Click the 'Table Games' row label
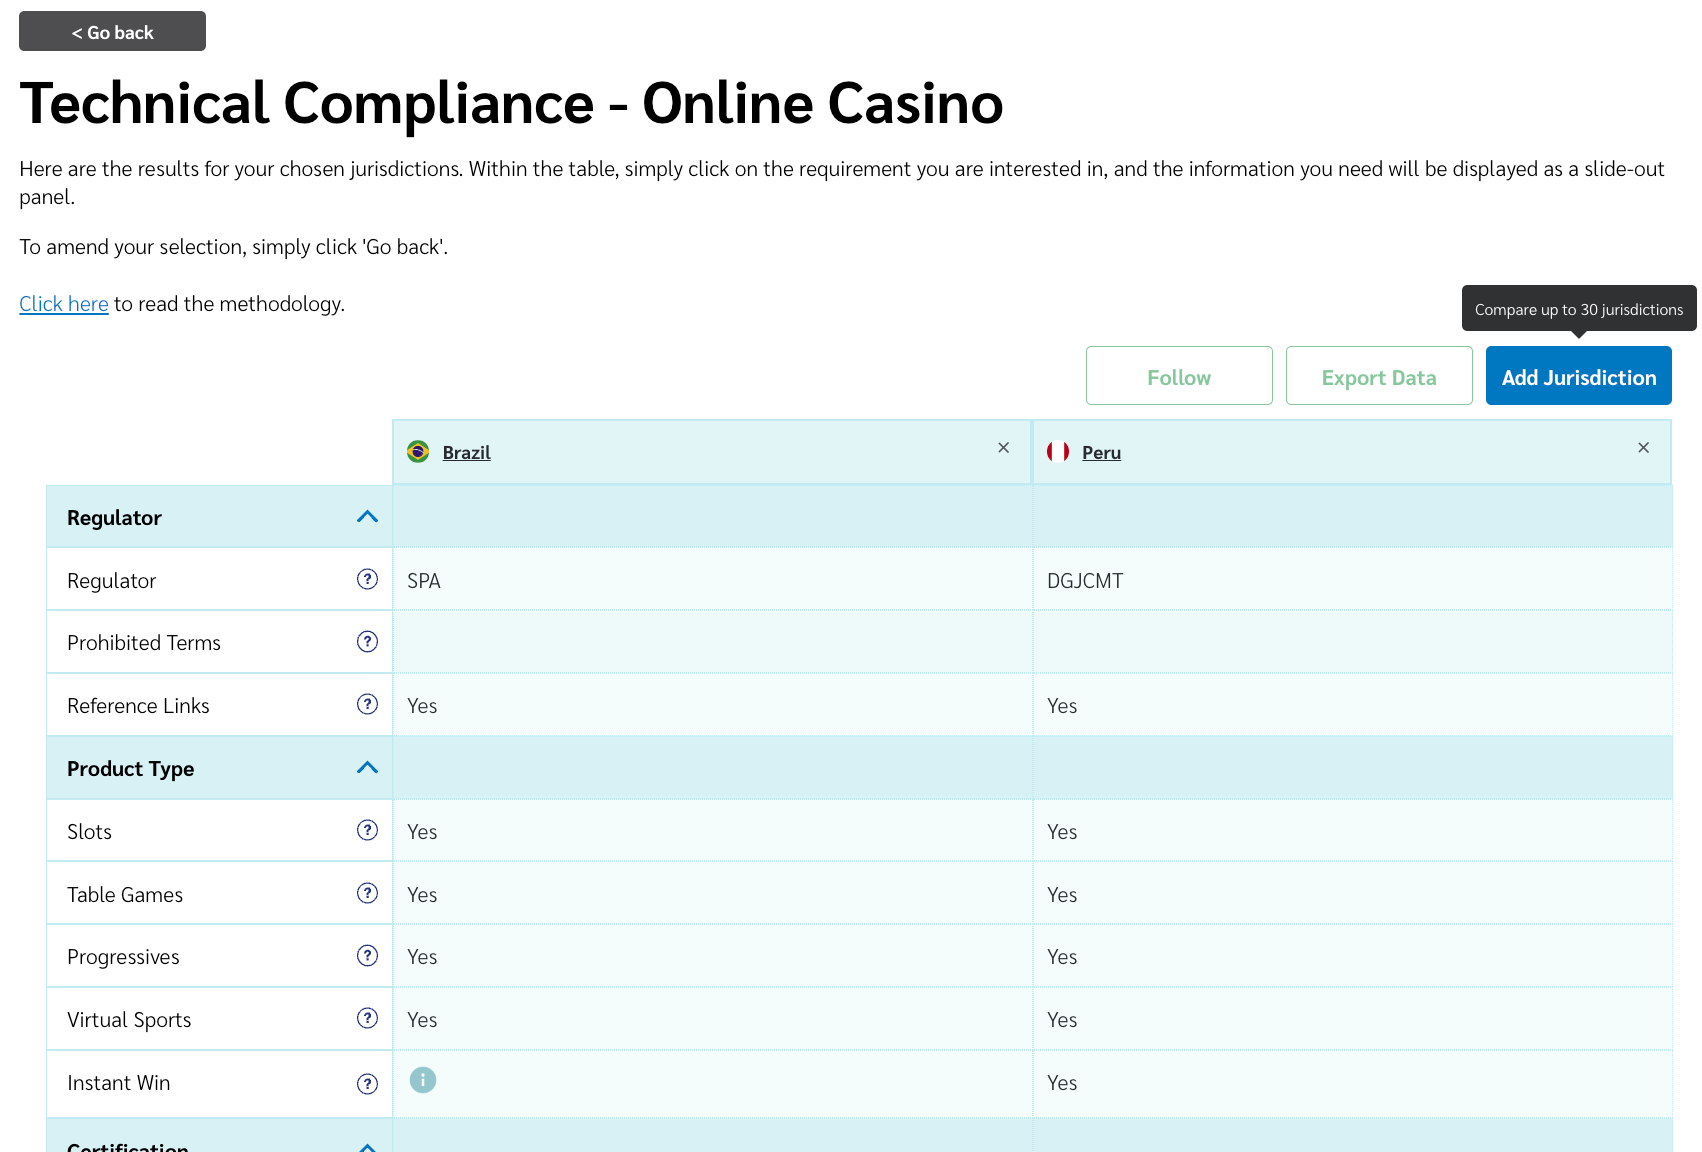This screenshot has height=1152, width=1702. click(x=125, y=895)
